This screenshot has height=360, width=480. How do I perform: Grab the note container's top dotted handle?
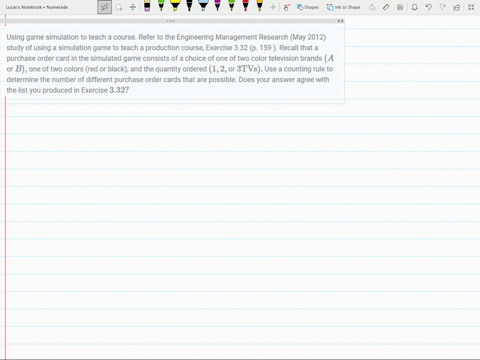pos(171,21)
